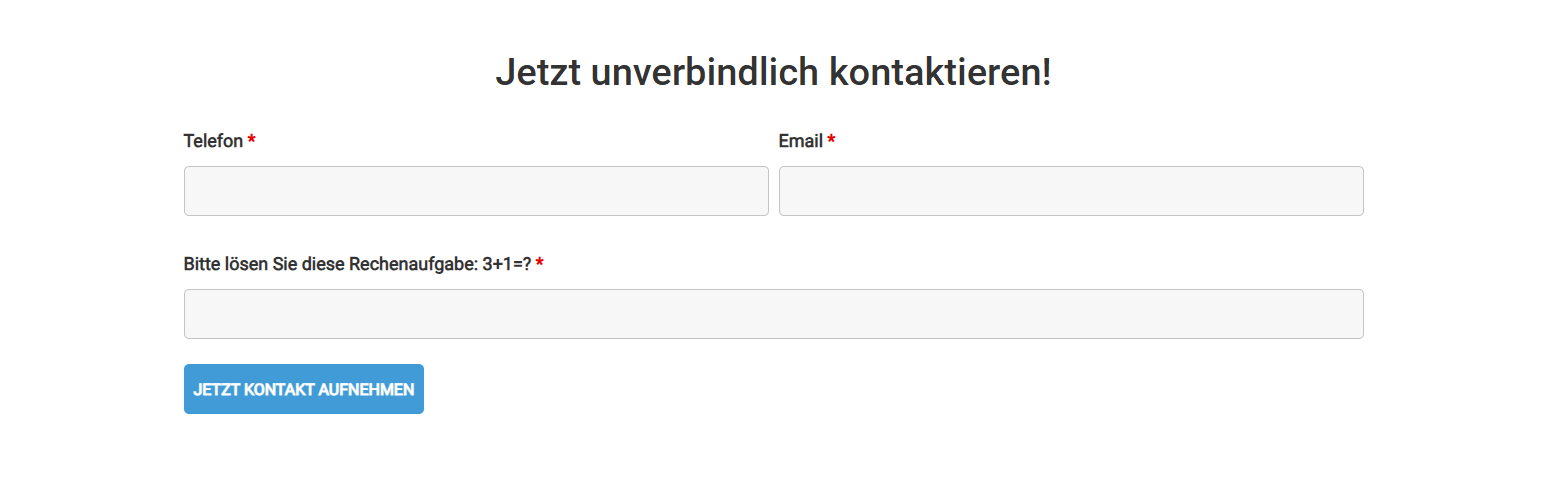
Task: Select the field for the 3+1 answer
Action: pyautogui.click(x=773, y=314)
